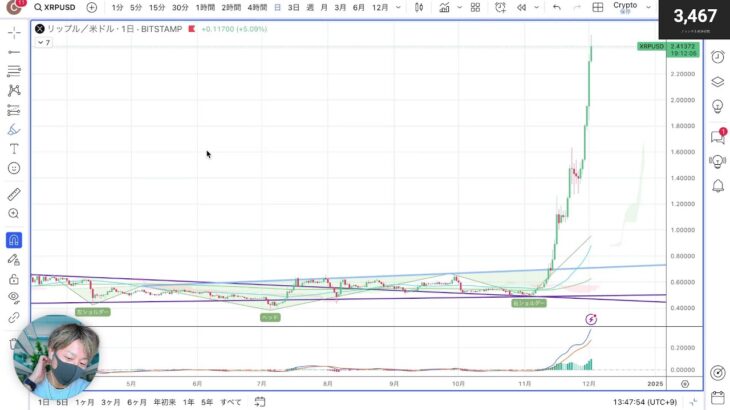Open the emoji icons tool

[x=14, y=168]
